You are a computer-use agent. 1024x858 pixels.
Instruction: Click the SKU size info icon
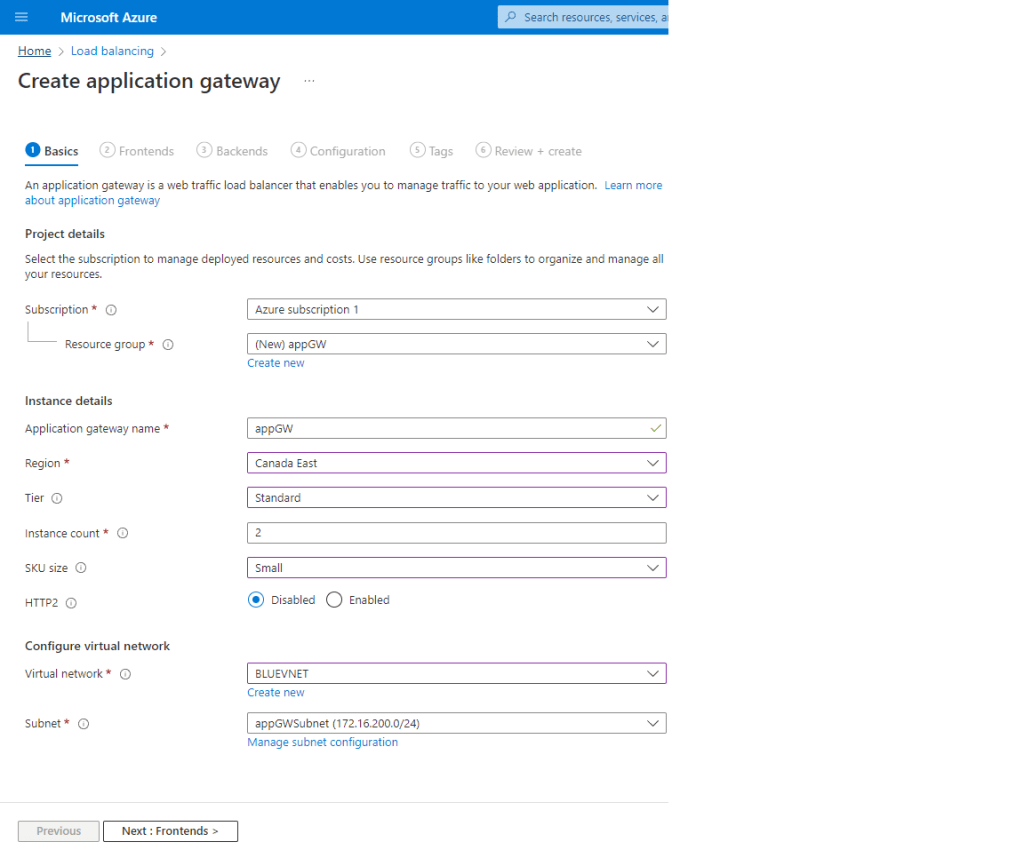tap(81, 568)
